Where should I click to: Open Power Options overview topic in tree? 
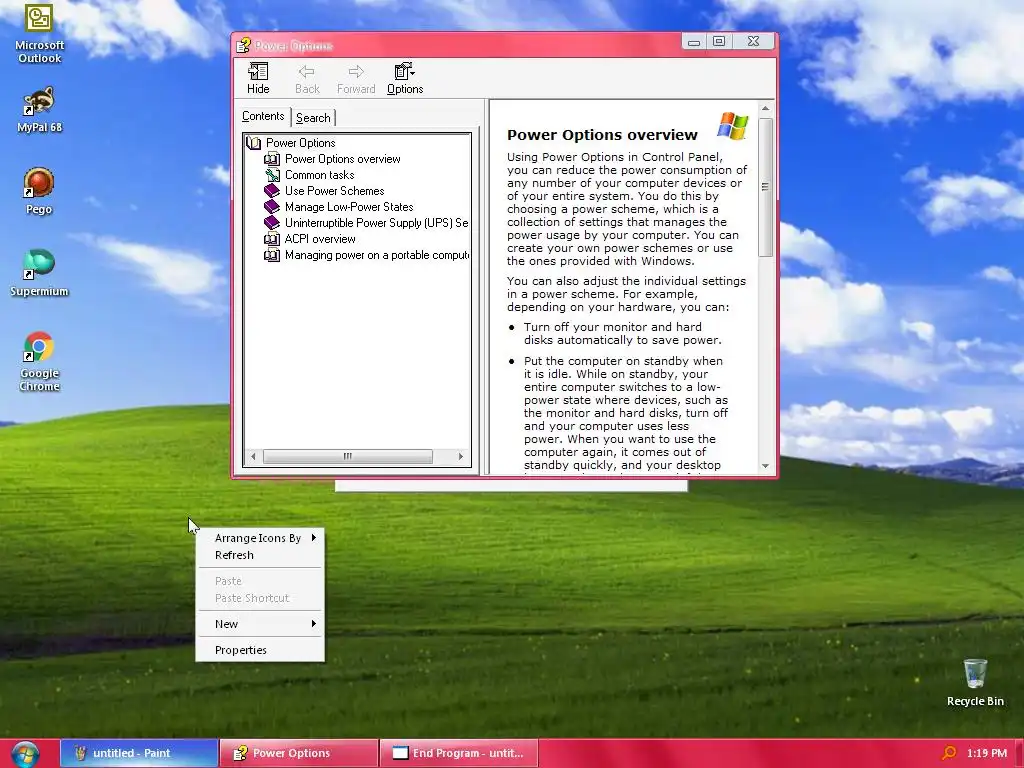click(x=342, y=159)
